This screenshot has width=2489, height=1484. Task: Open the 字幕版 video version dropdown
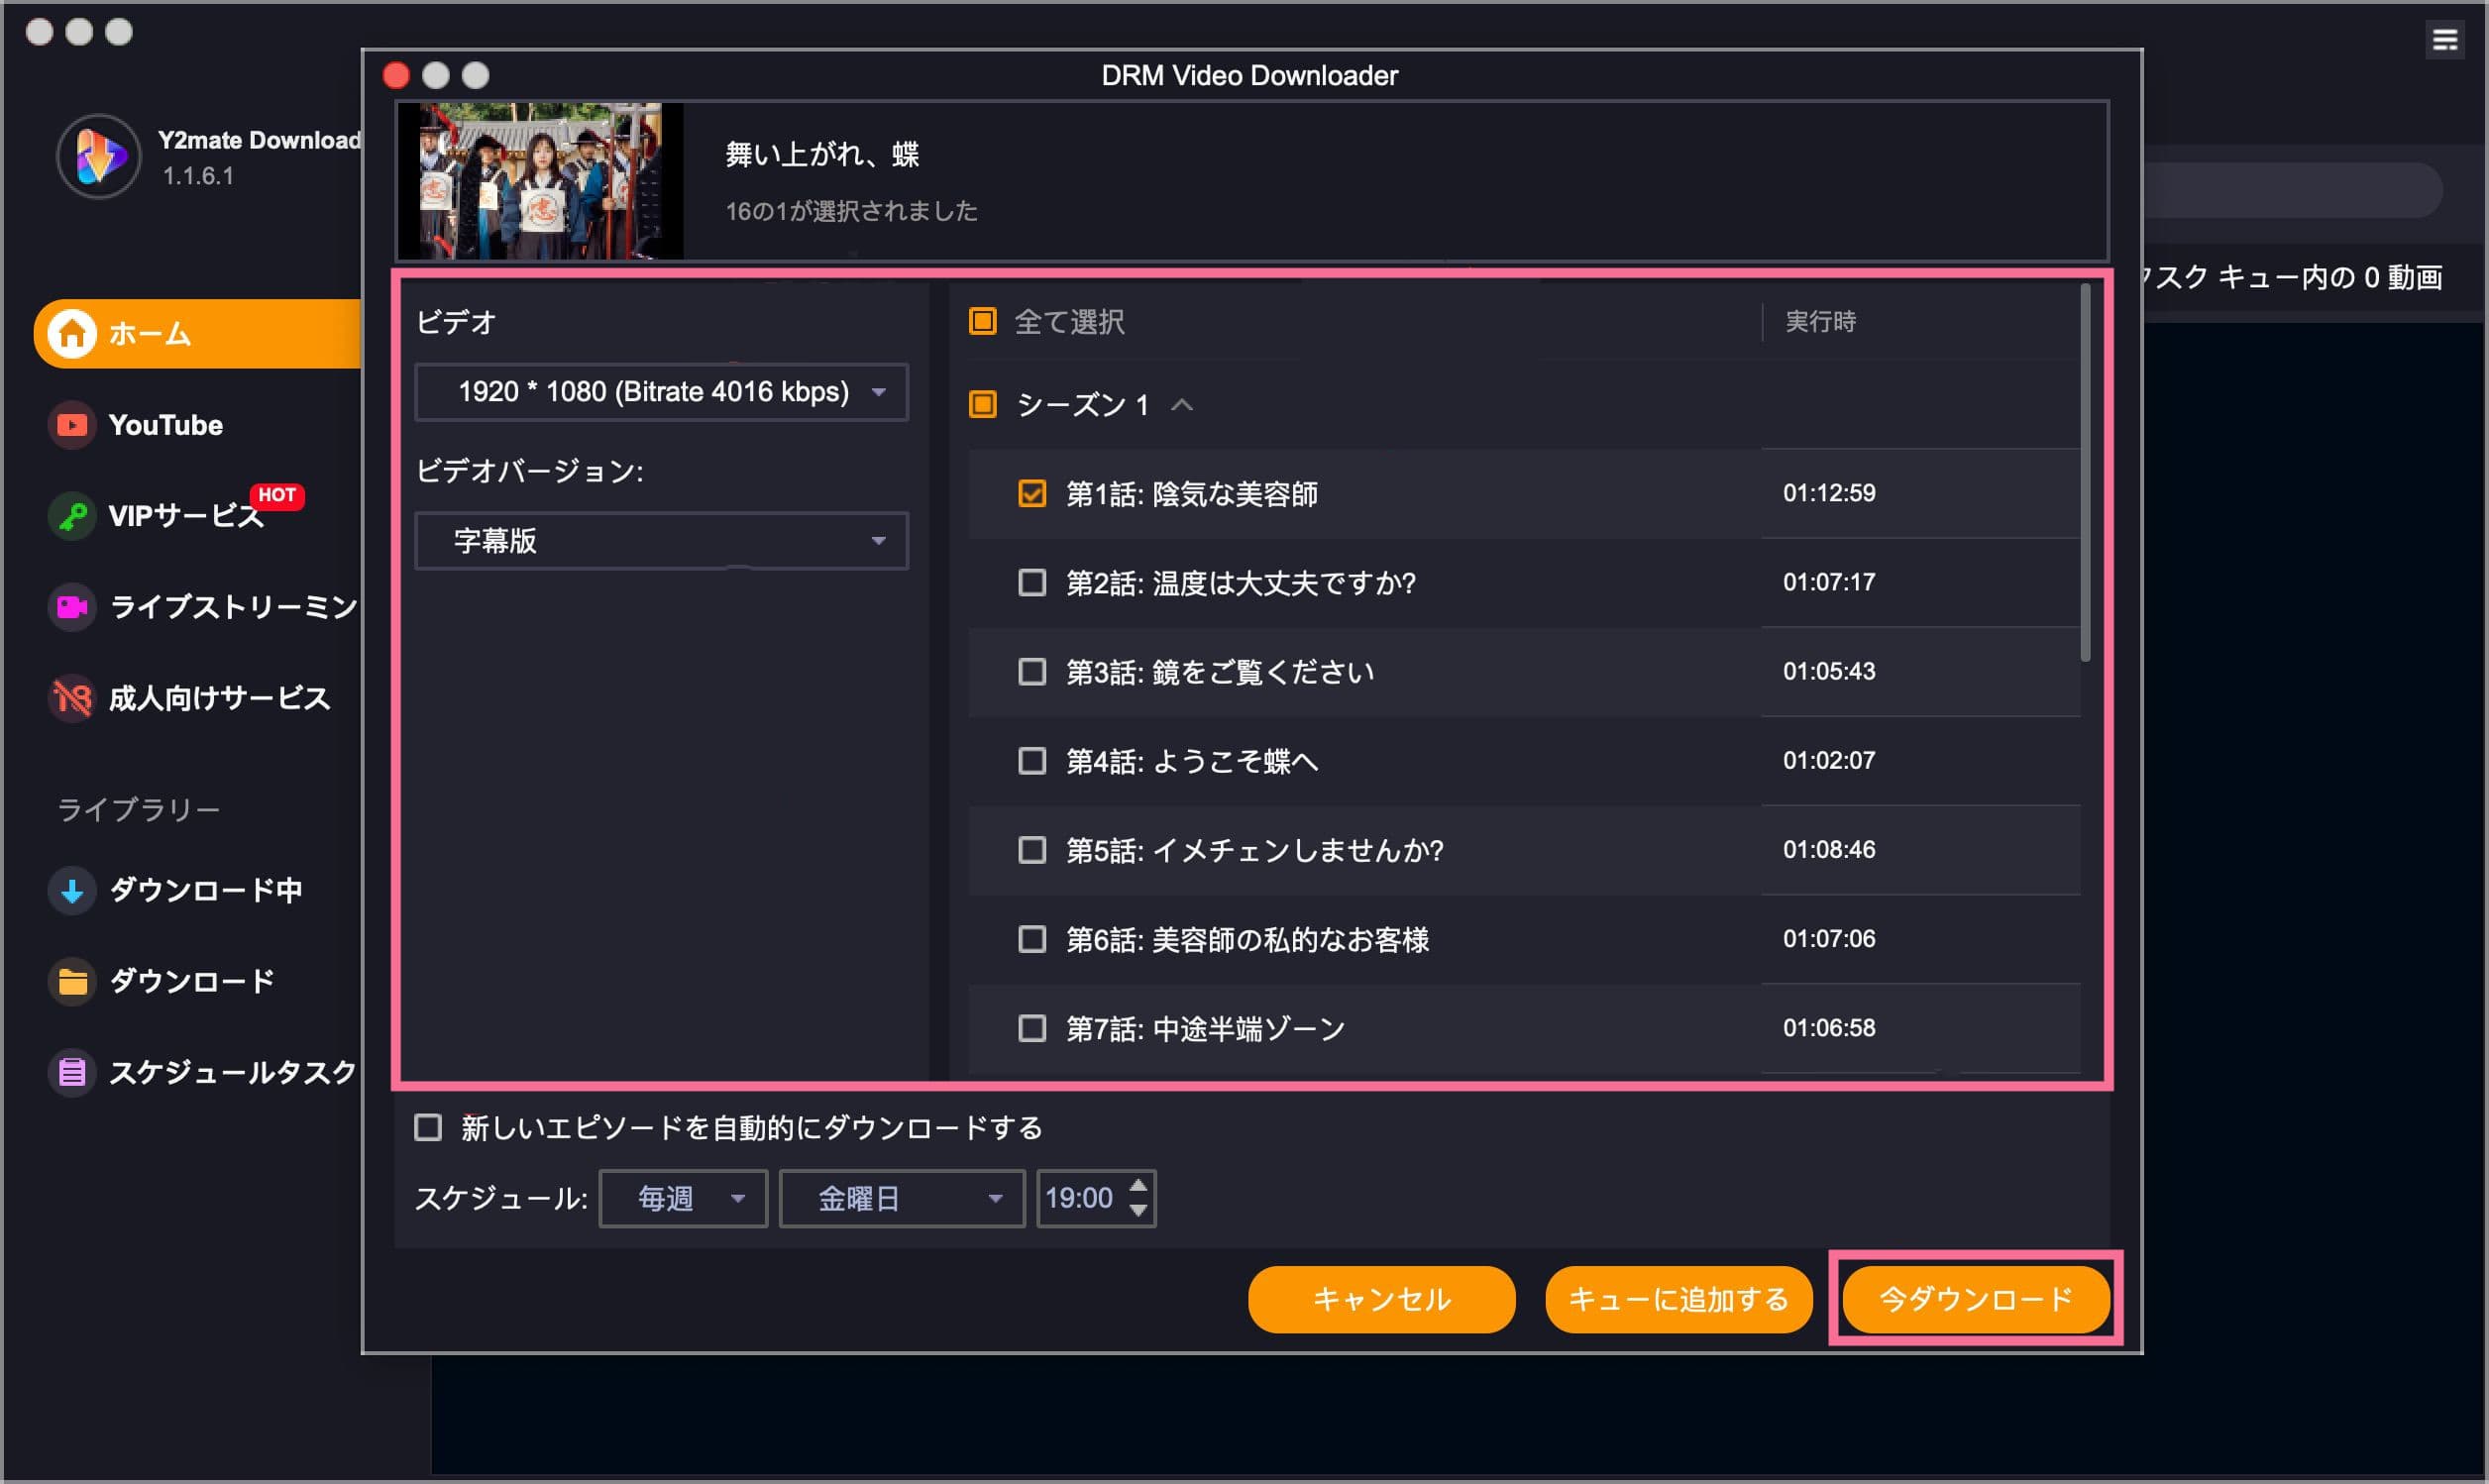(x=661, y=541)
